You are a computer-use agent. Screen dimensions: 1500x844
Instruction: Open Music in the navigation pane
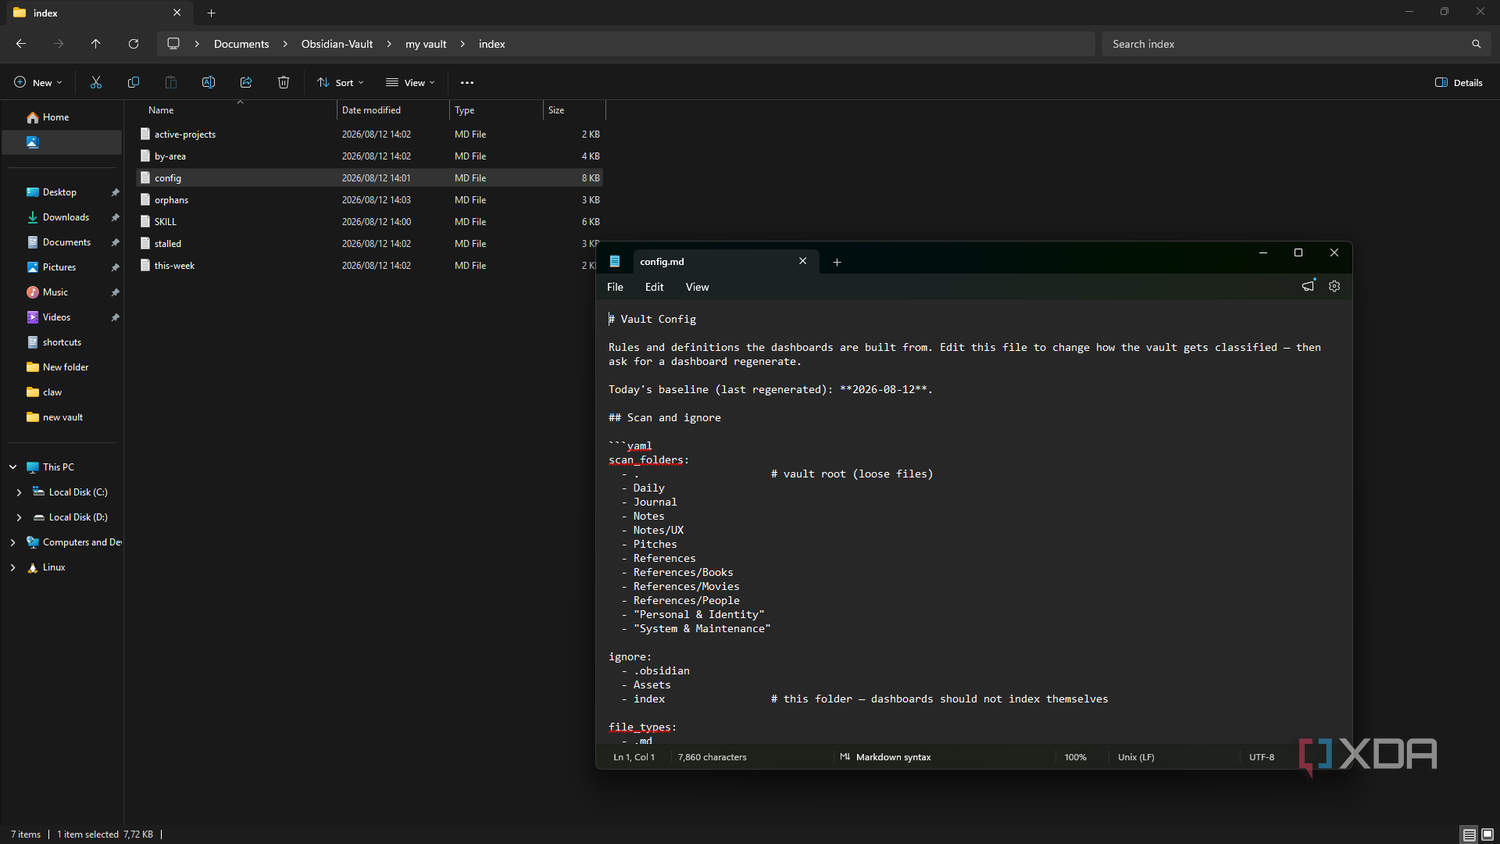coord(62,292)
